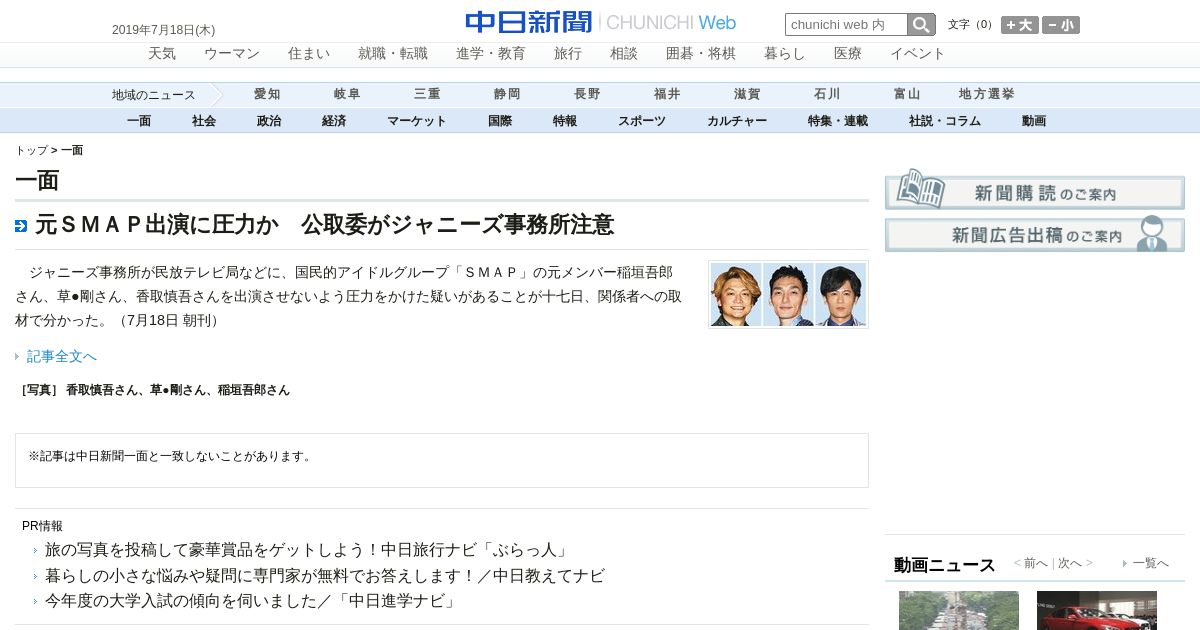Open 中日教えてナビ PR link
Viewport: 1200px width, 630px height.
point(325,576)
